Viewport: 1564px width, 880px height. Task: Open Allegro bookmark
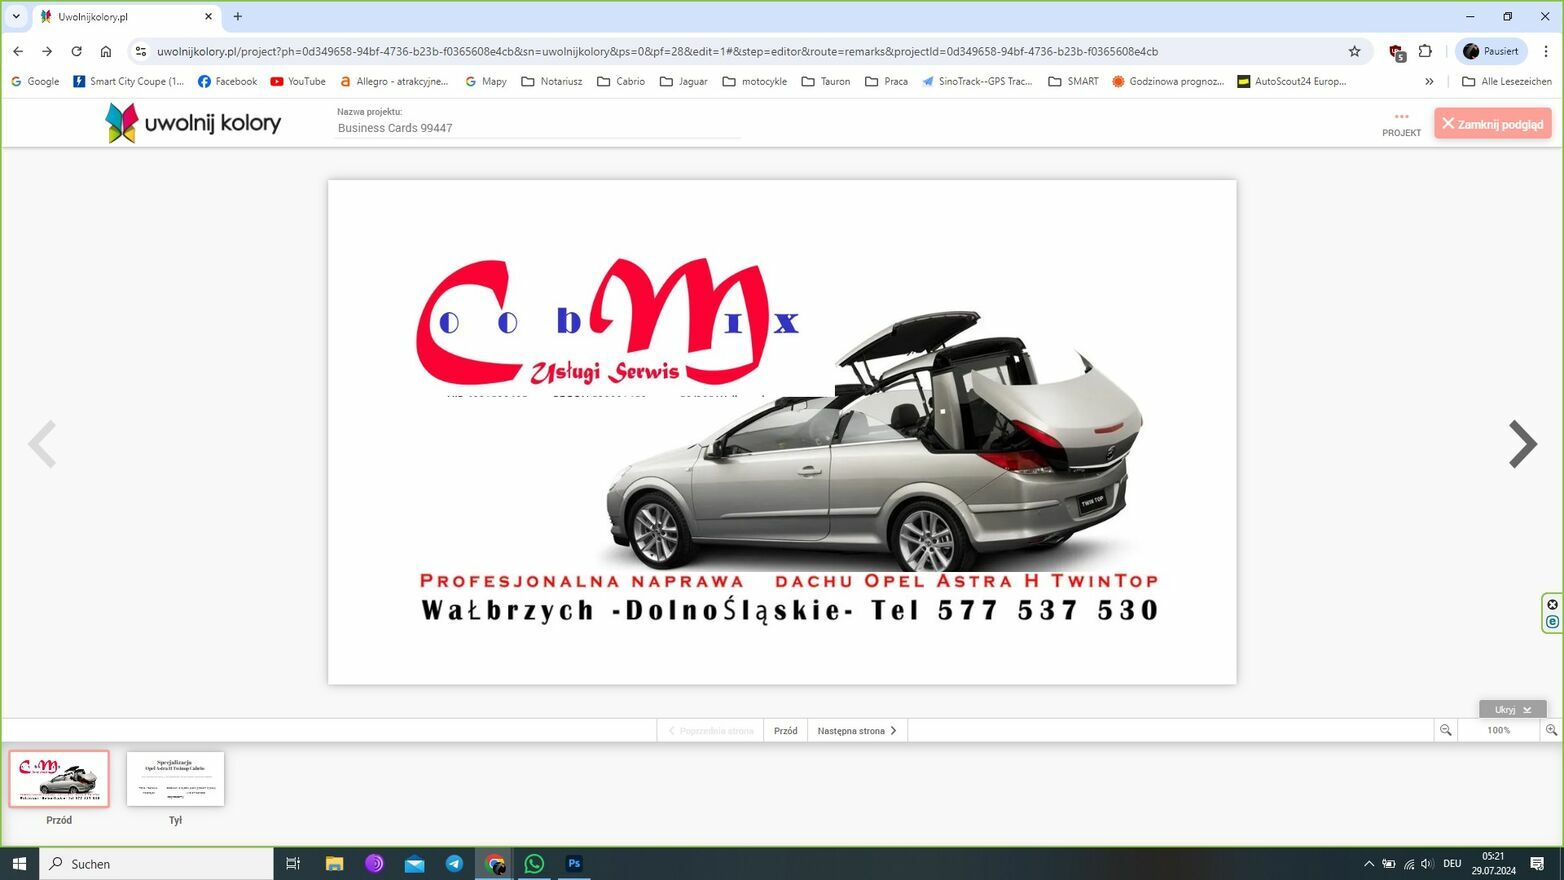tap(394, 81)
